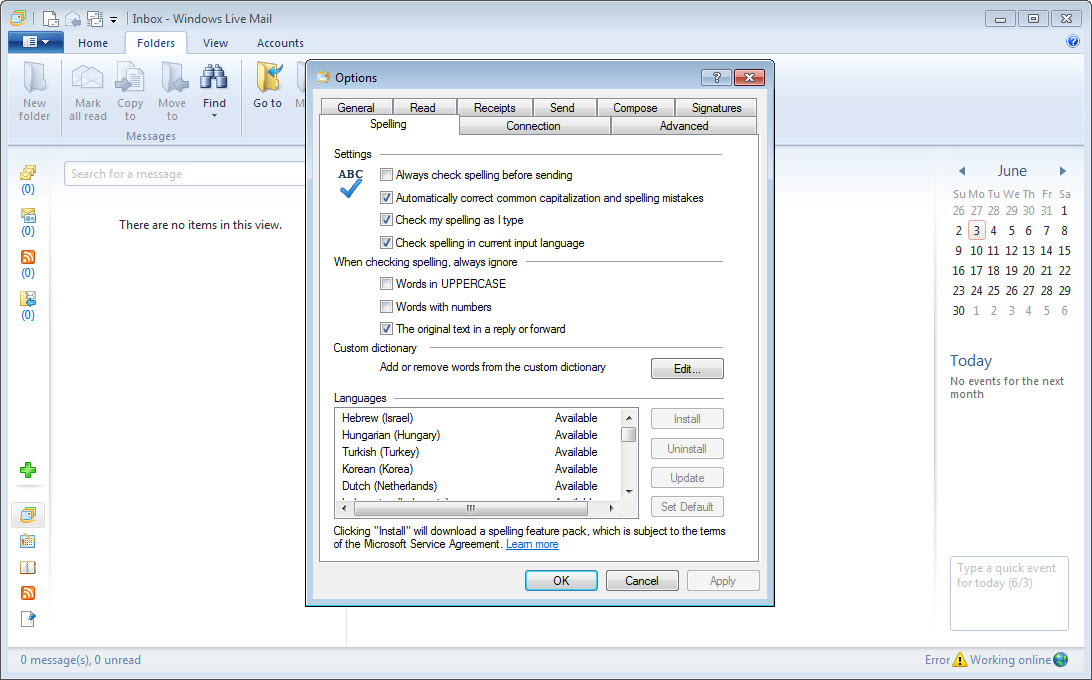The width and height of the screenshot is (1092, 680).
Task: Toggle Words in UPPERCASE checkbox
Action: click(x=387, y=284)
